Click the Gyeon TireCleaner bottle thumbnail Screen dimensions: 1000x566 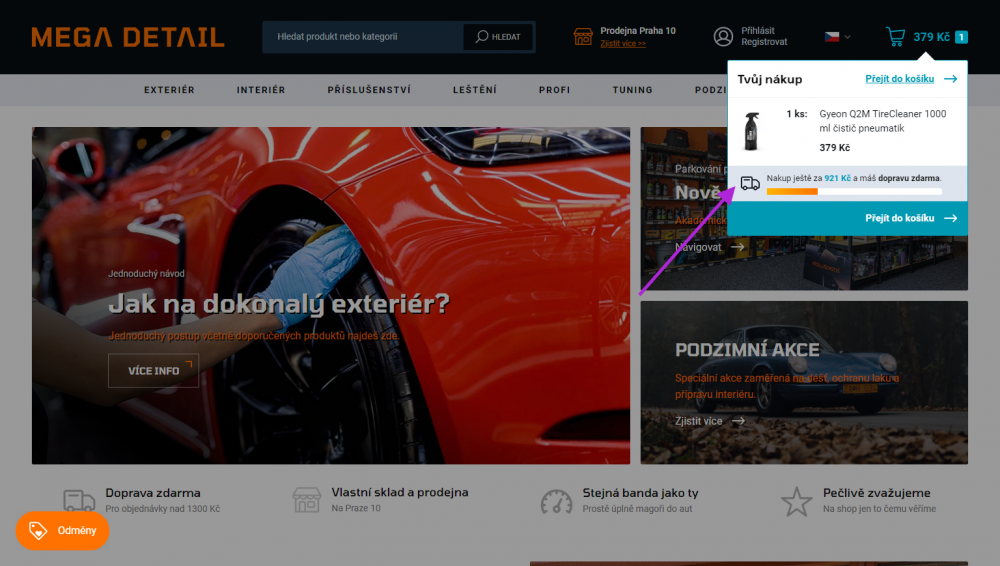coord(751,131)
